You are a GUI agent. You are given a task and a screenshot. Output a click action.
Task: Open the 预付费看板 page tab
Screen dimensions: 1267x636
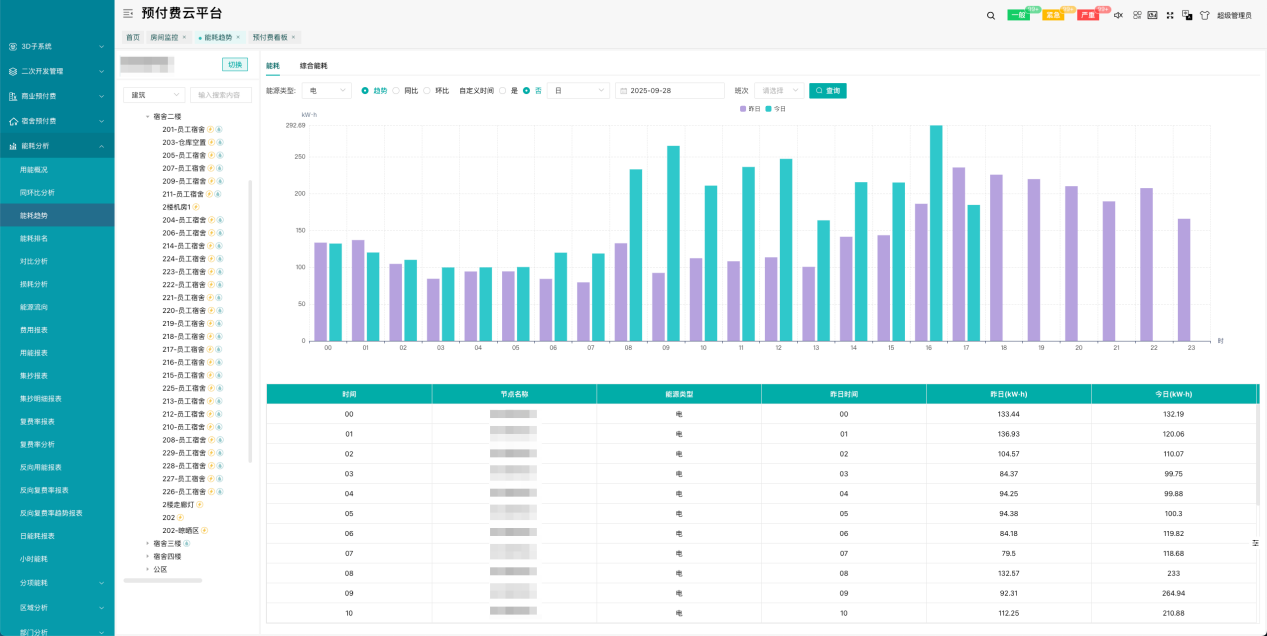click(270, 37)
